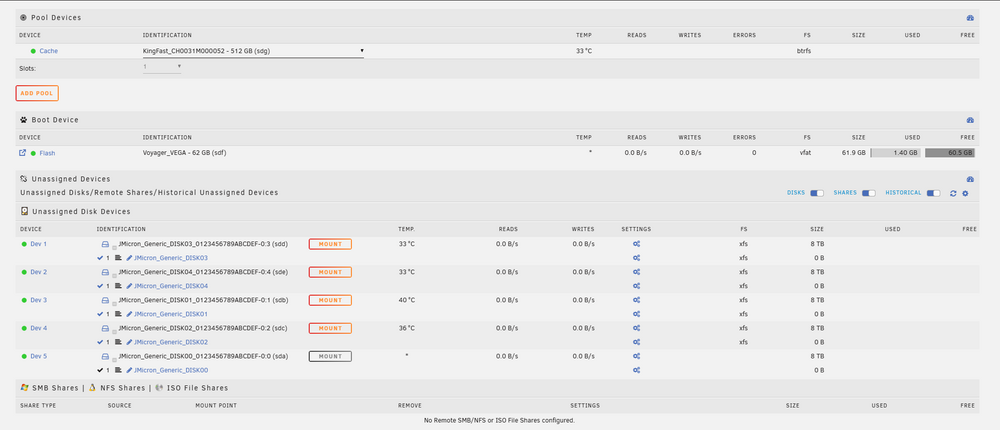The image size is (1000, 430).
Task: Mount Dev 2 disk (sde)
Action: 330,272
